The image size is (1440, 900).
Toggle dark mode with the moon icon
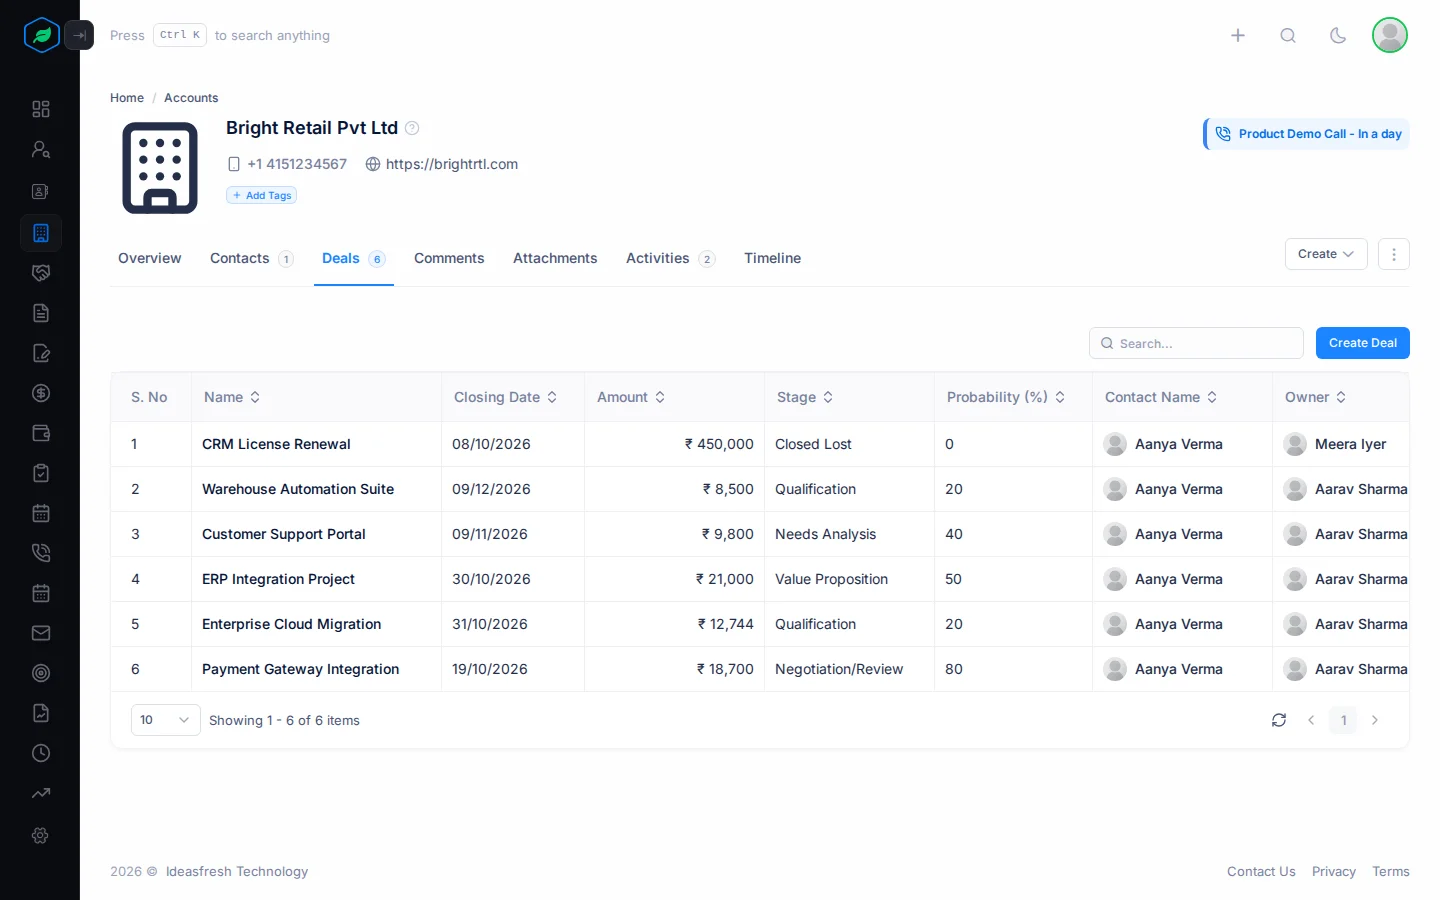point(1338,35)
